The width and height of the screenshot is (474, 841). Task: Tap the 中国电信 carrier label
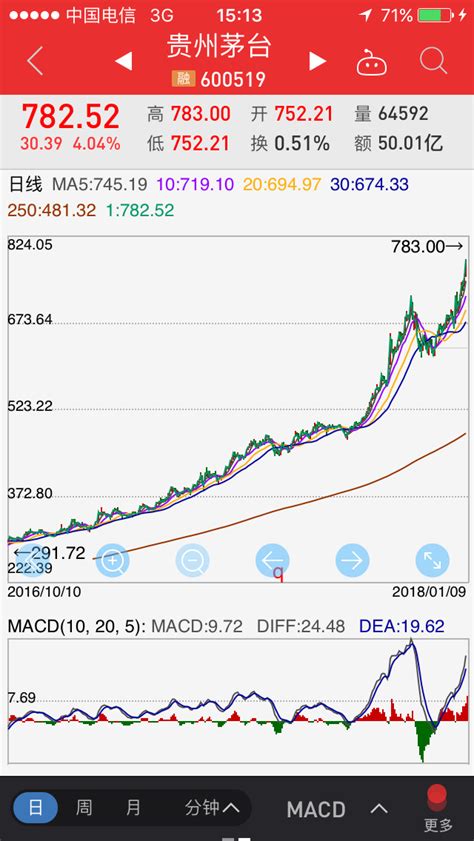click(x=101, y=16)
